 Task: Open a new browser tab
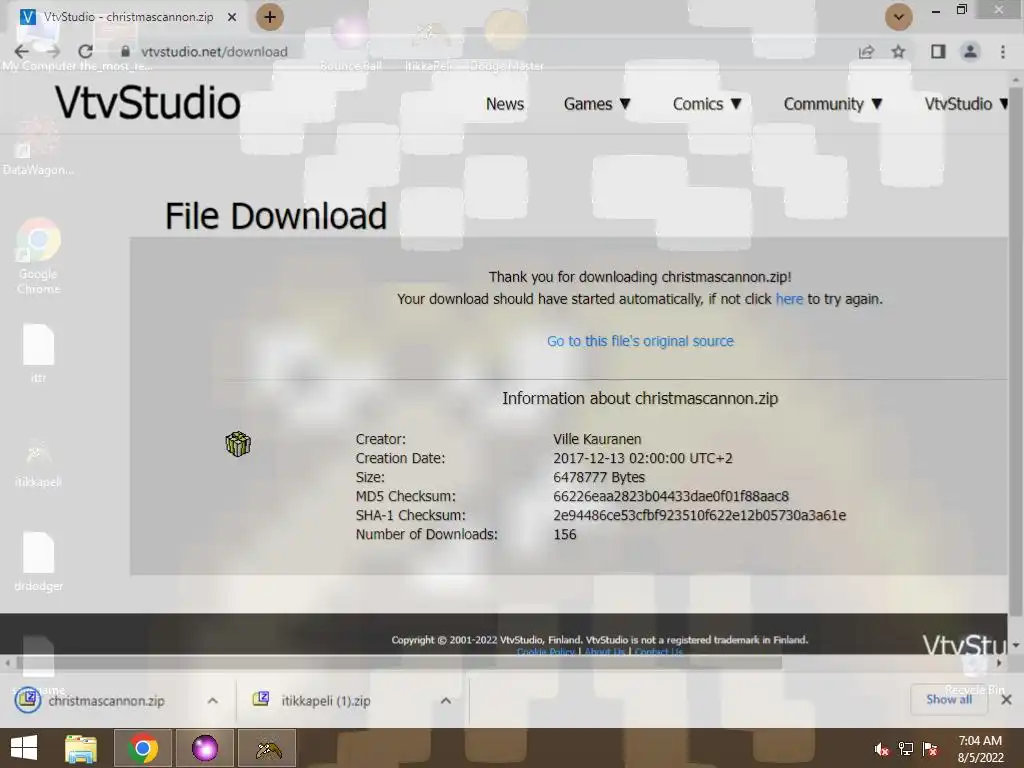270,17
